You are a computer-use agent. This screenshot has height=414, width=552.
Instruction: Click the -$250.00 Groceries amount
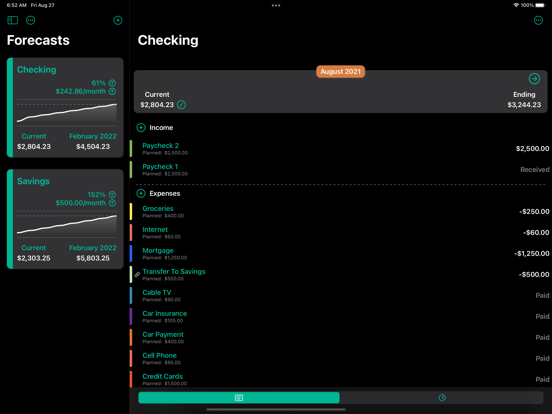click(x=534, y=212)
